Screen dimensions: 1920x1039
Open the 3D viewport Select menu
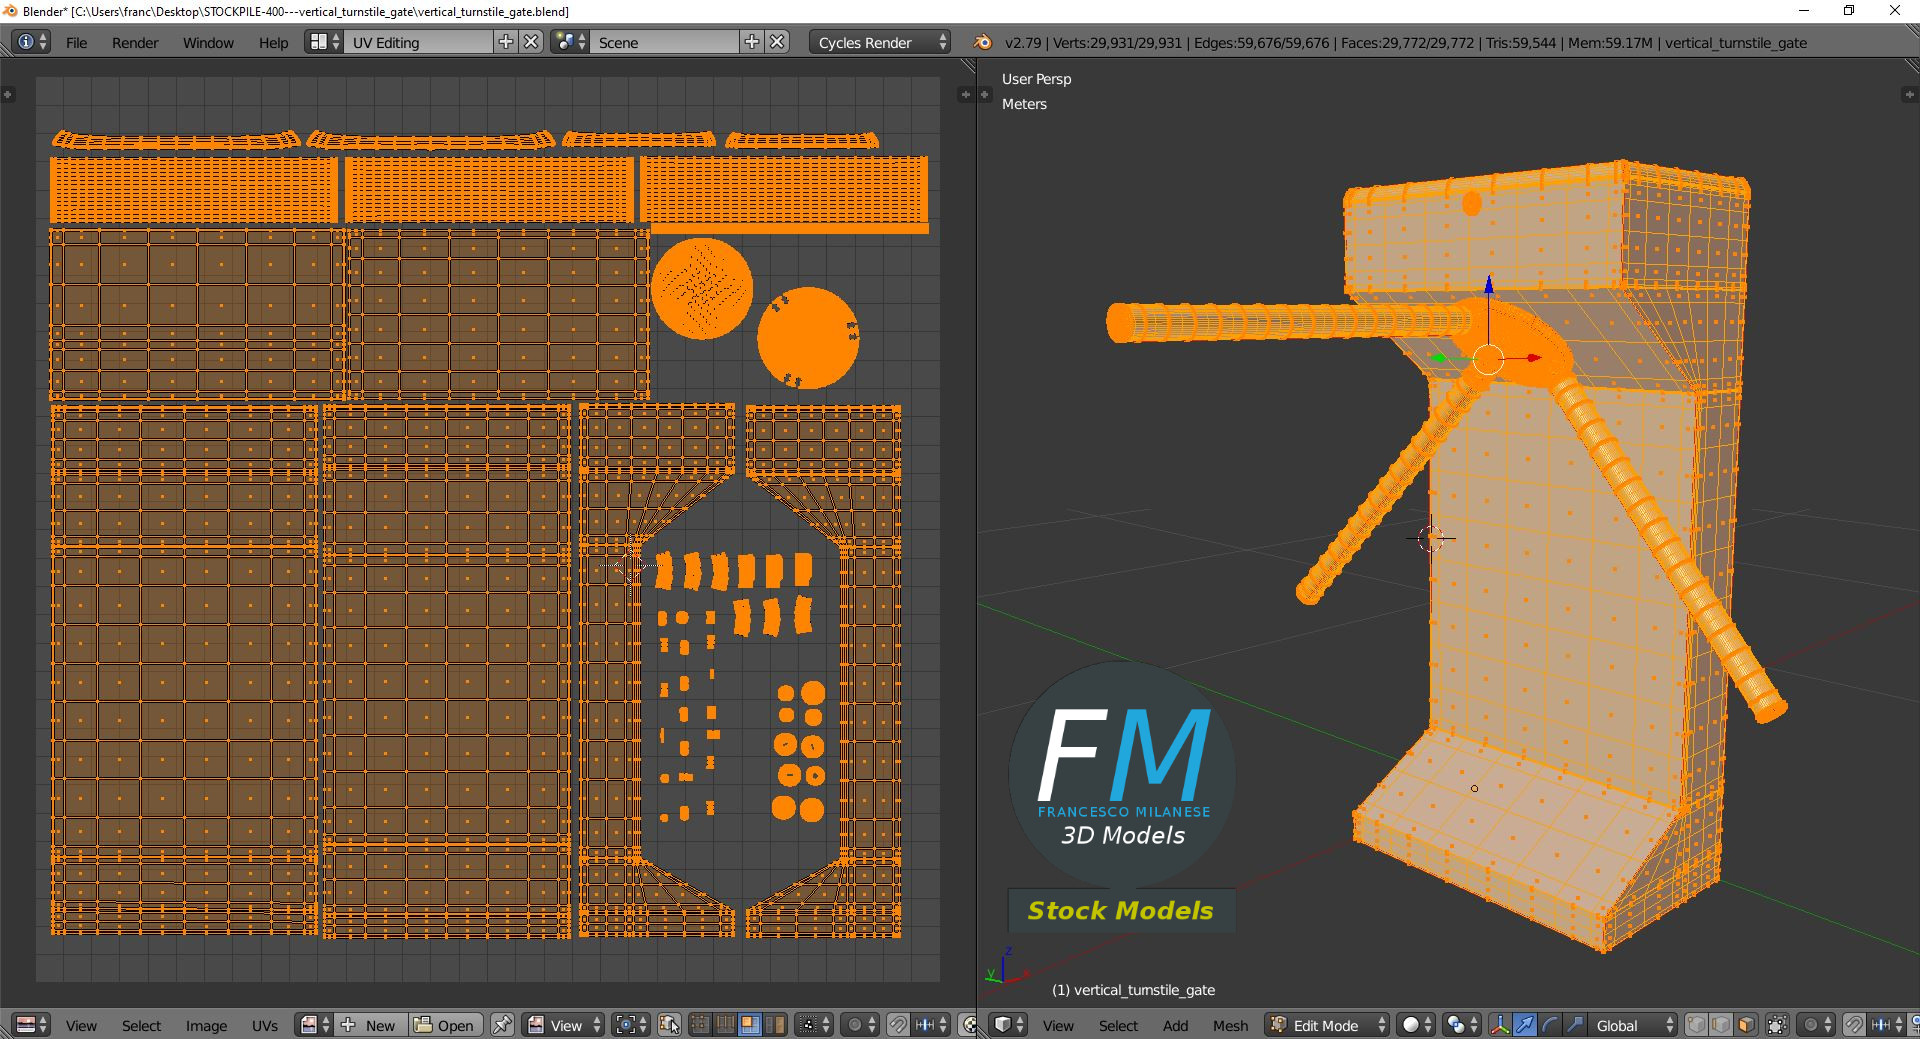[1118, 1025]
